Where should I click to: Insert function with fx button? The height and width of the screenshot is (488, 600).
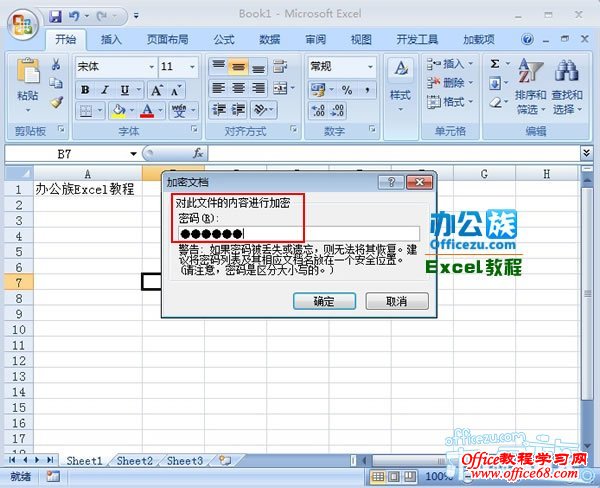[198, 154]
